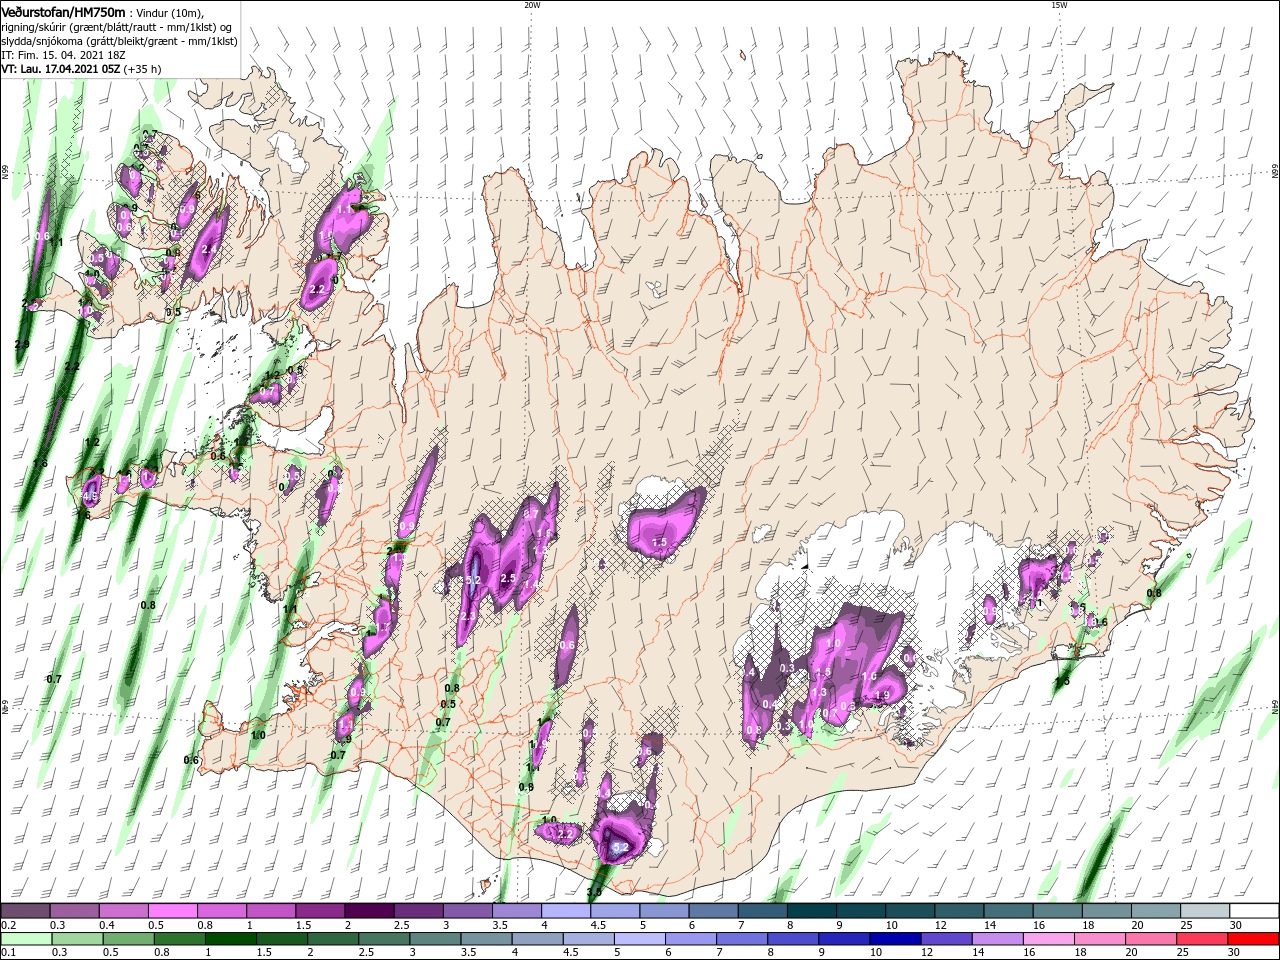Screen dimensions: 1280x960
Task: Click the 2.4 snowfall value in Westfjords
Action: (x=210, y=249)
